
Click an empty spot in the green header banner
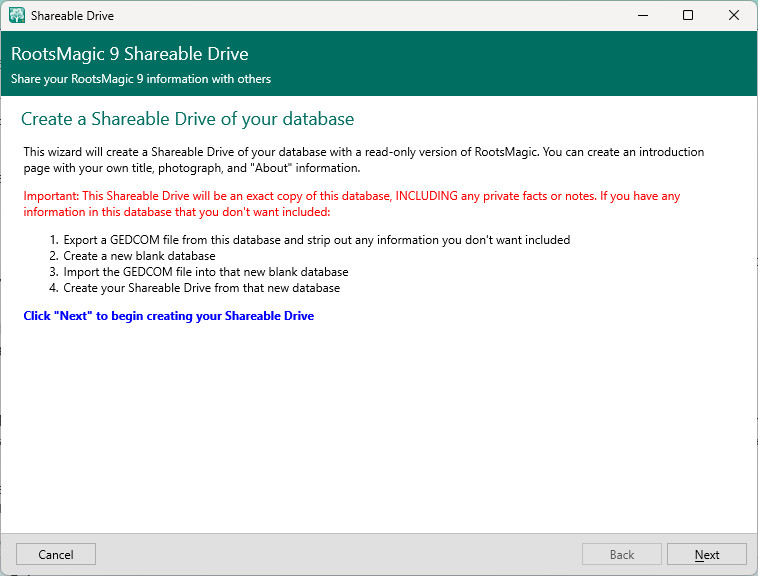(550, 64)
